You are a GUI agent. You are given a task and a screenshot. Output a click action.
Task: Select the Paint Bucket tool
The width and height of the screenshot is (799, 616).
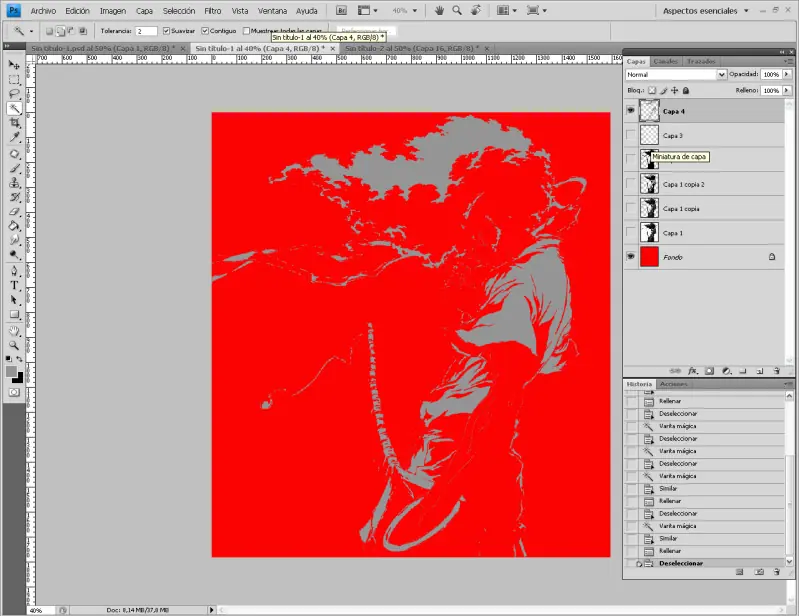coord(14,226)
